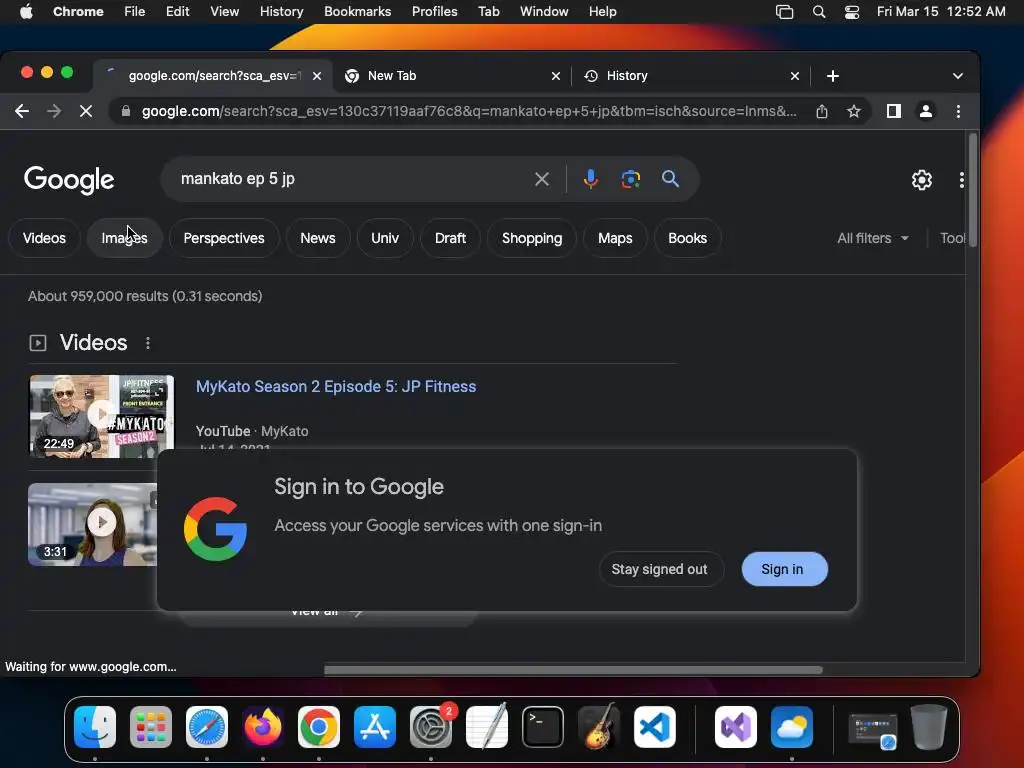Open App Store from the Dock
The height and width of the screenshot is (768, 1024).
pyautogui.click(x=375, y=727)
